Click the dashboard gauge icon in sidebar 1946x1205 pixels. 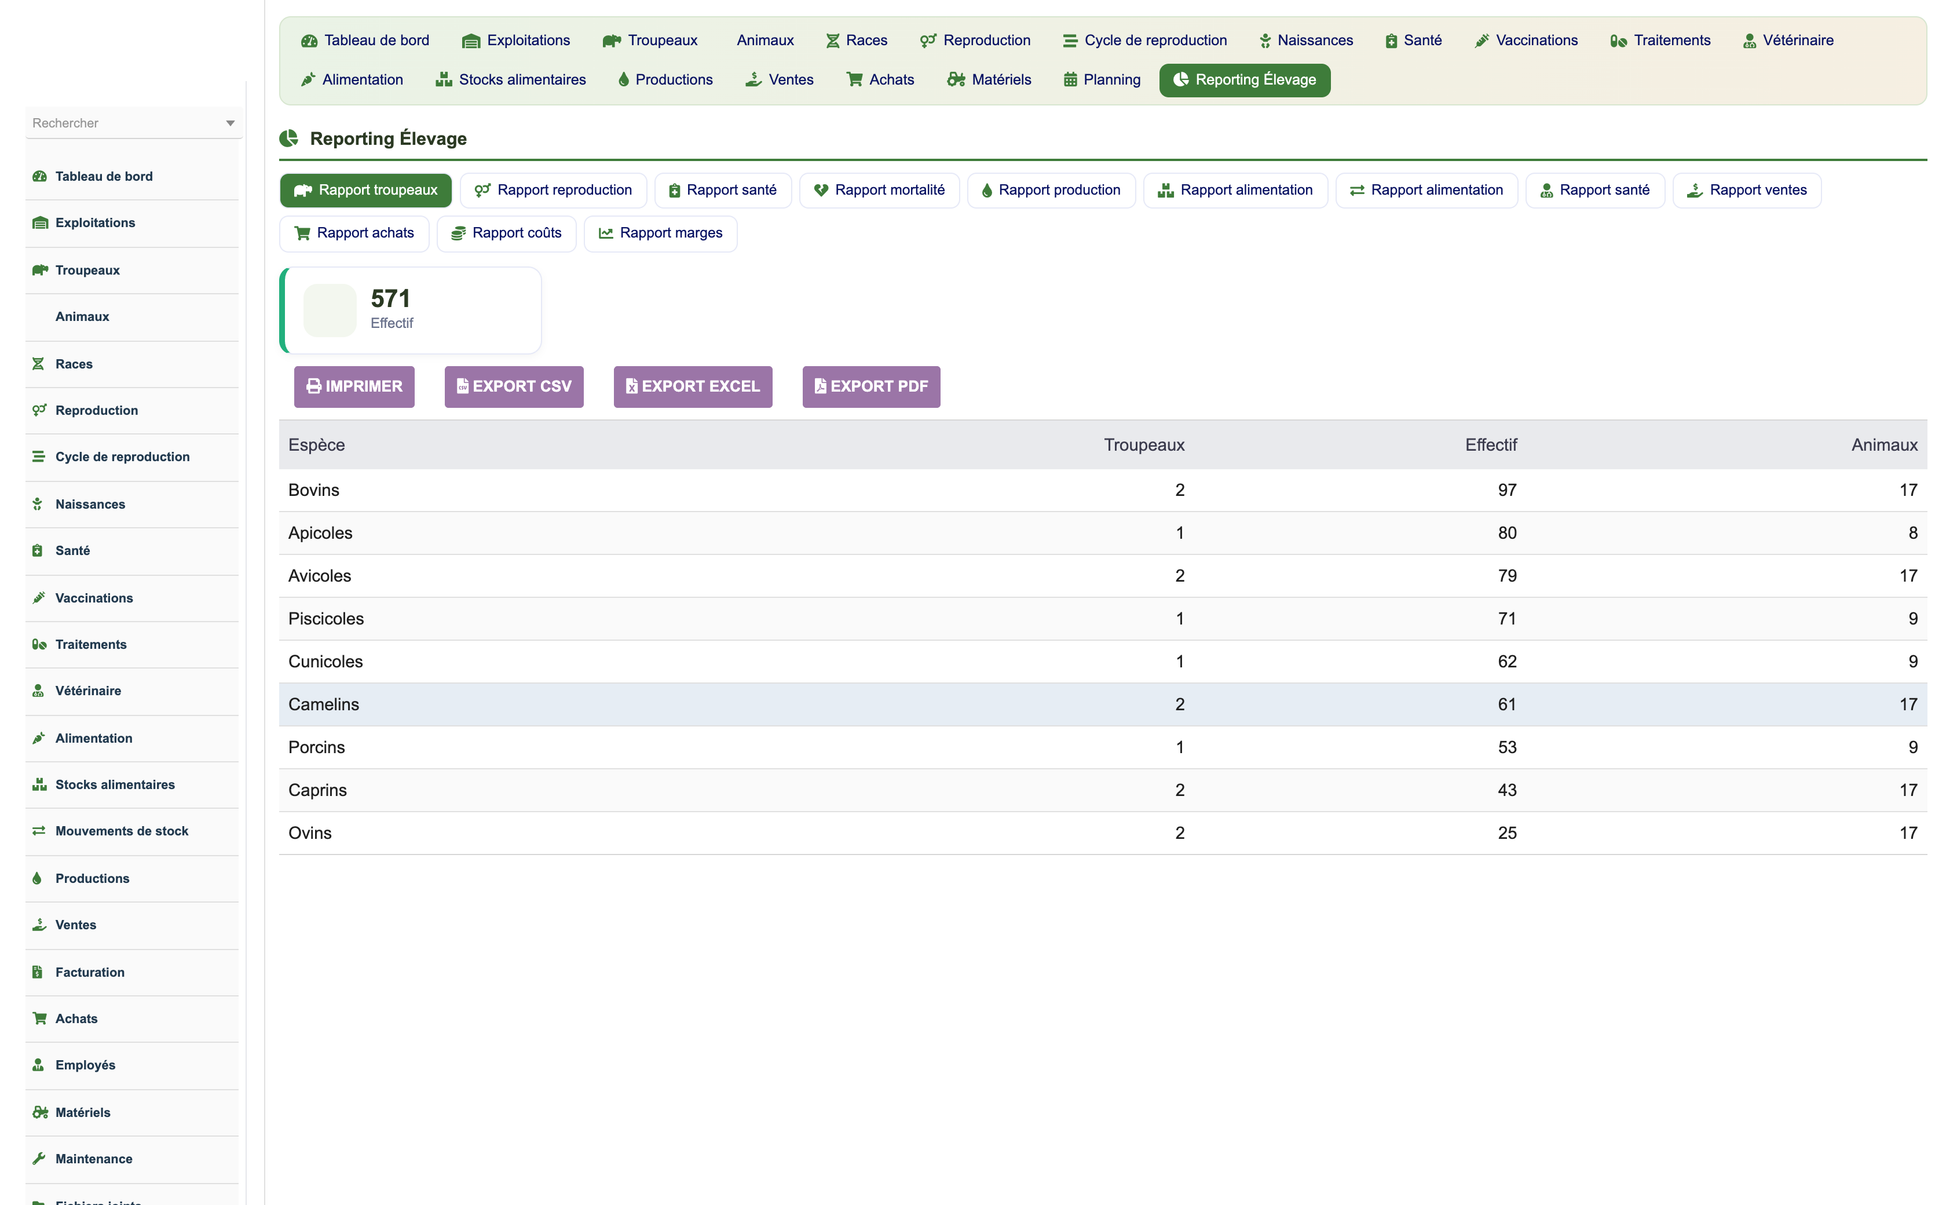(40, 176)
